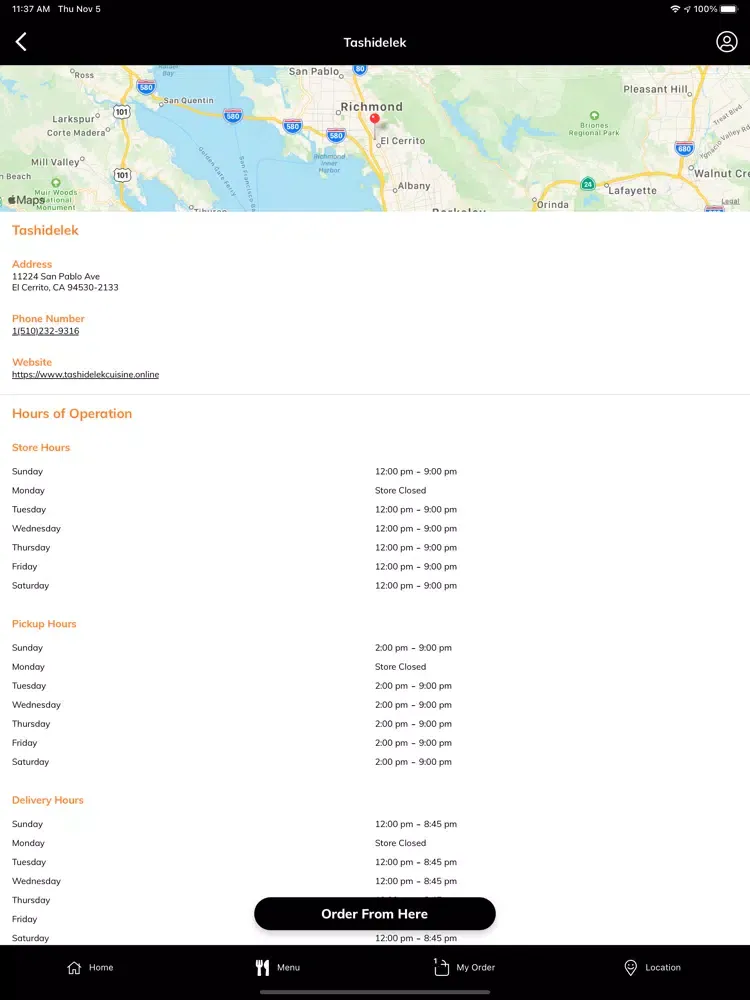This screenshot has width=750, height=1000.
Task: Click the status bar time 11:37 AM
Action: pos(31,9)
